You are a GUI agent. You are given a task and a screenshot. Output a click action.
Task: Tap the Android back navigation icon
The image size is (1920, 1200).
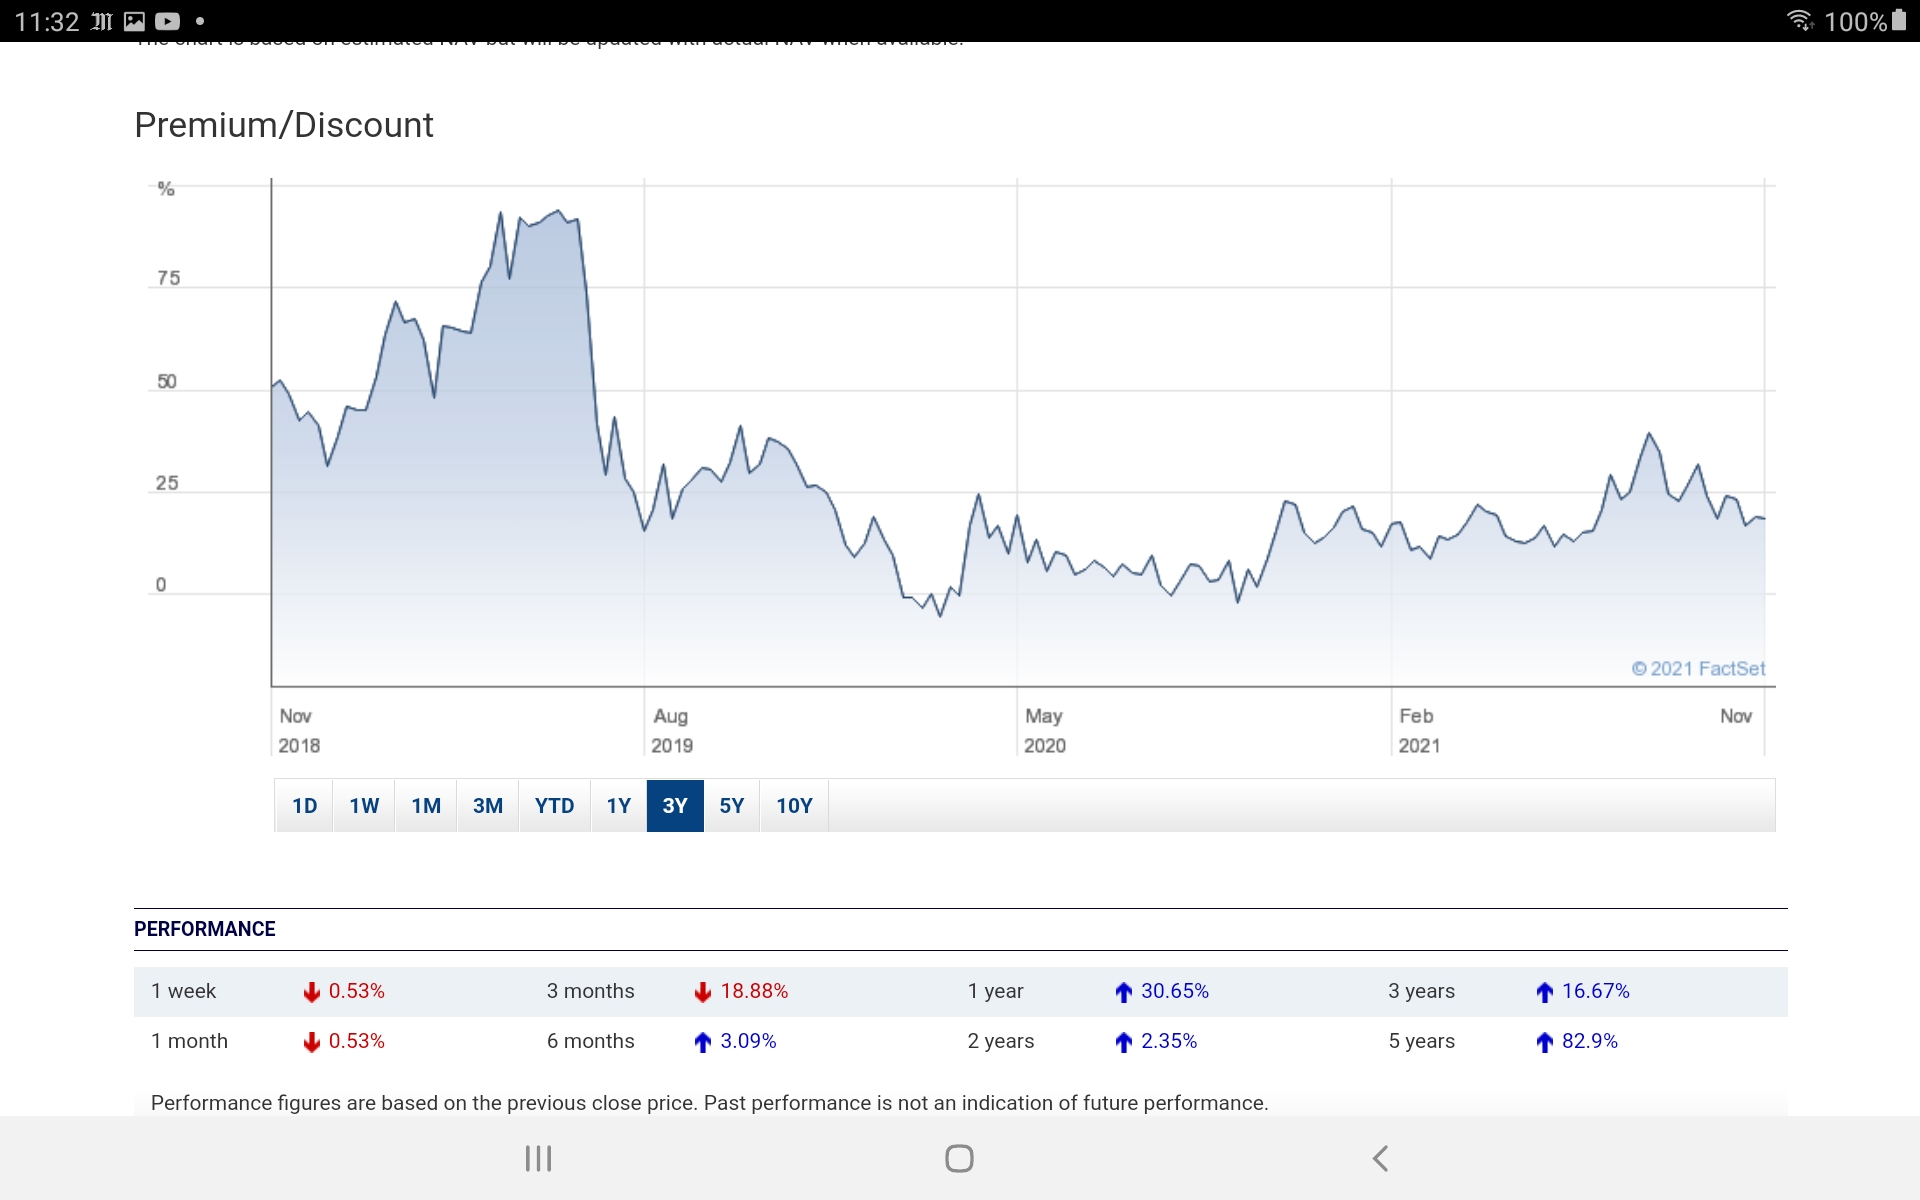pyautogui.click(x=1380, y=1158)
